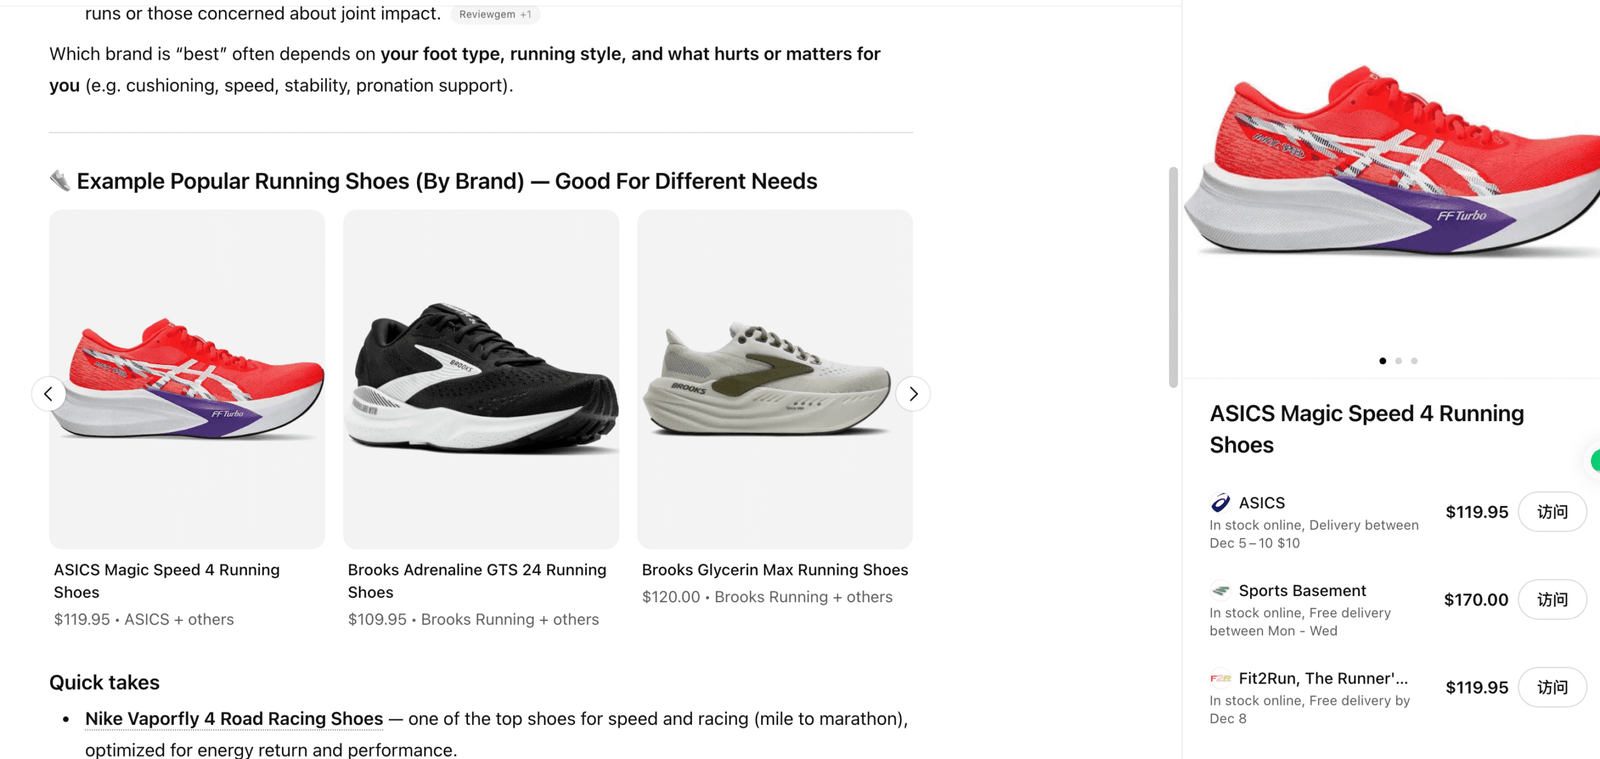The width and height of the screenshot is (1600, 759).
Task: Open Brooks Adrenaline GTS 24 product card image
Action: click(x=481, y=379)
